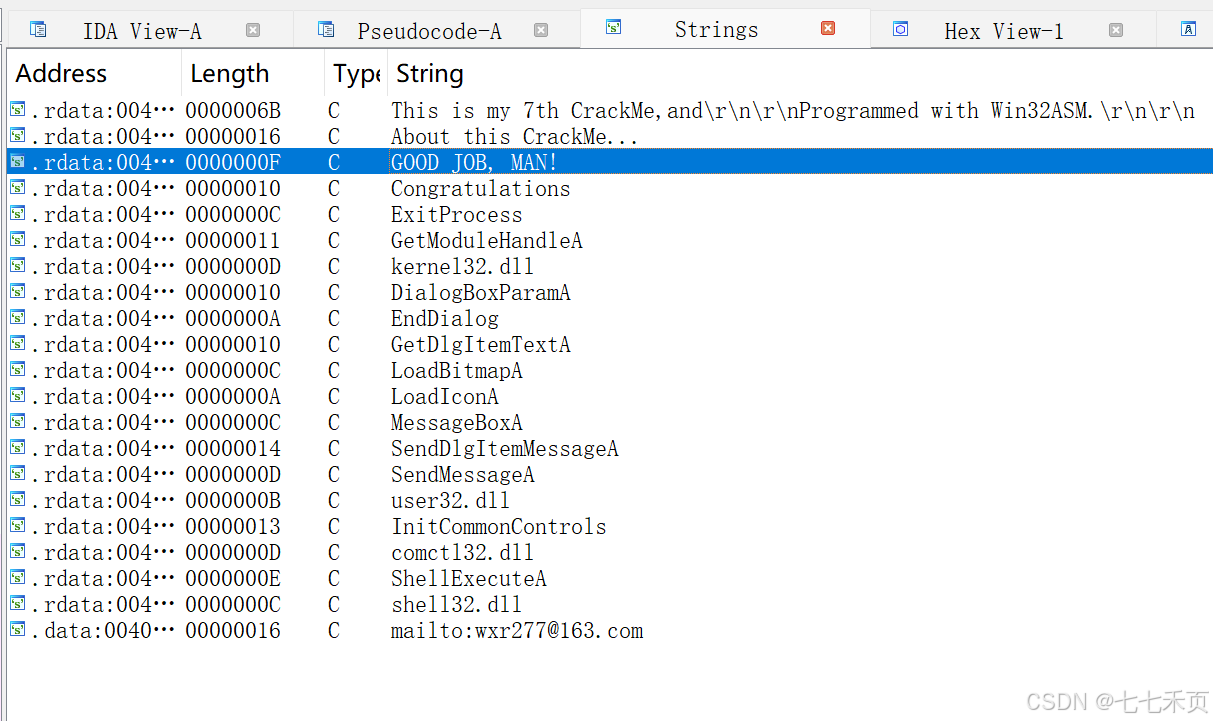Select the 'comctl32.dll' string
1213x721 pixels.
[462, 553]
